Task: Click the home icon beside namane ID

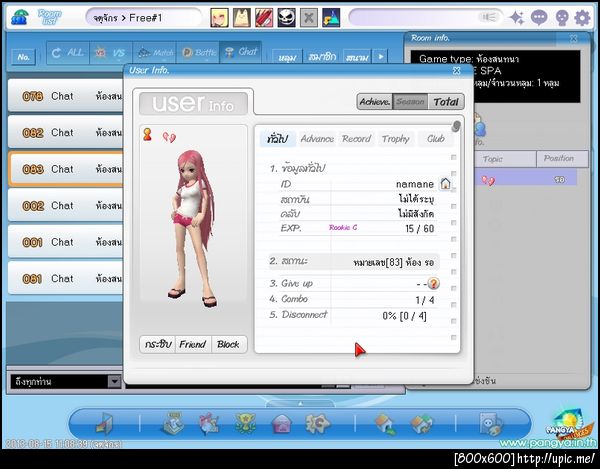Action: (445, 184)
